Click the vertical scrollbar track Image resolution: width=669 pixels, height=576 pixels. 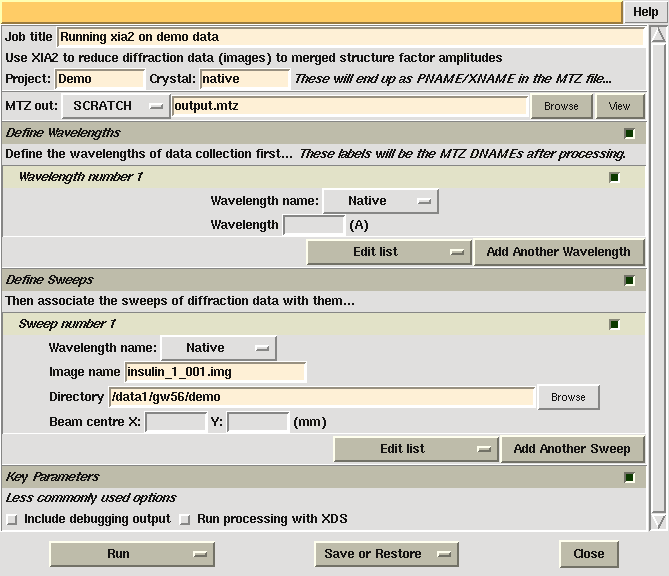659,277
